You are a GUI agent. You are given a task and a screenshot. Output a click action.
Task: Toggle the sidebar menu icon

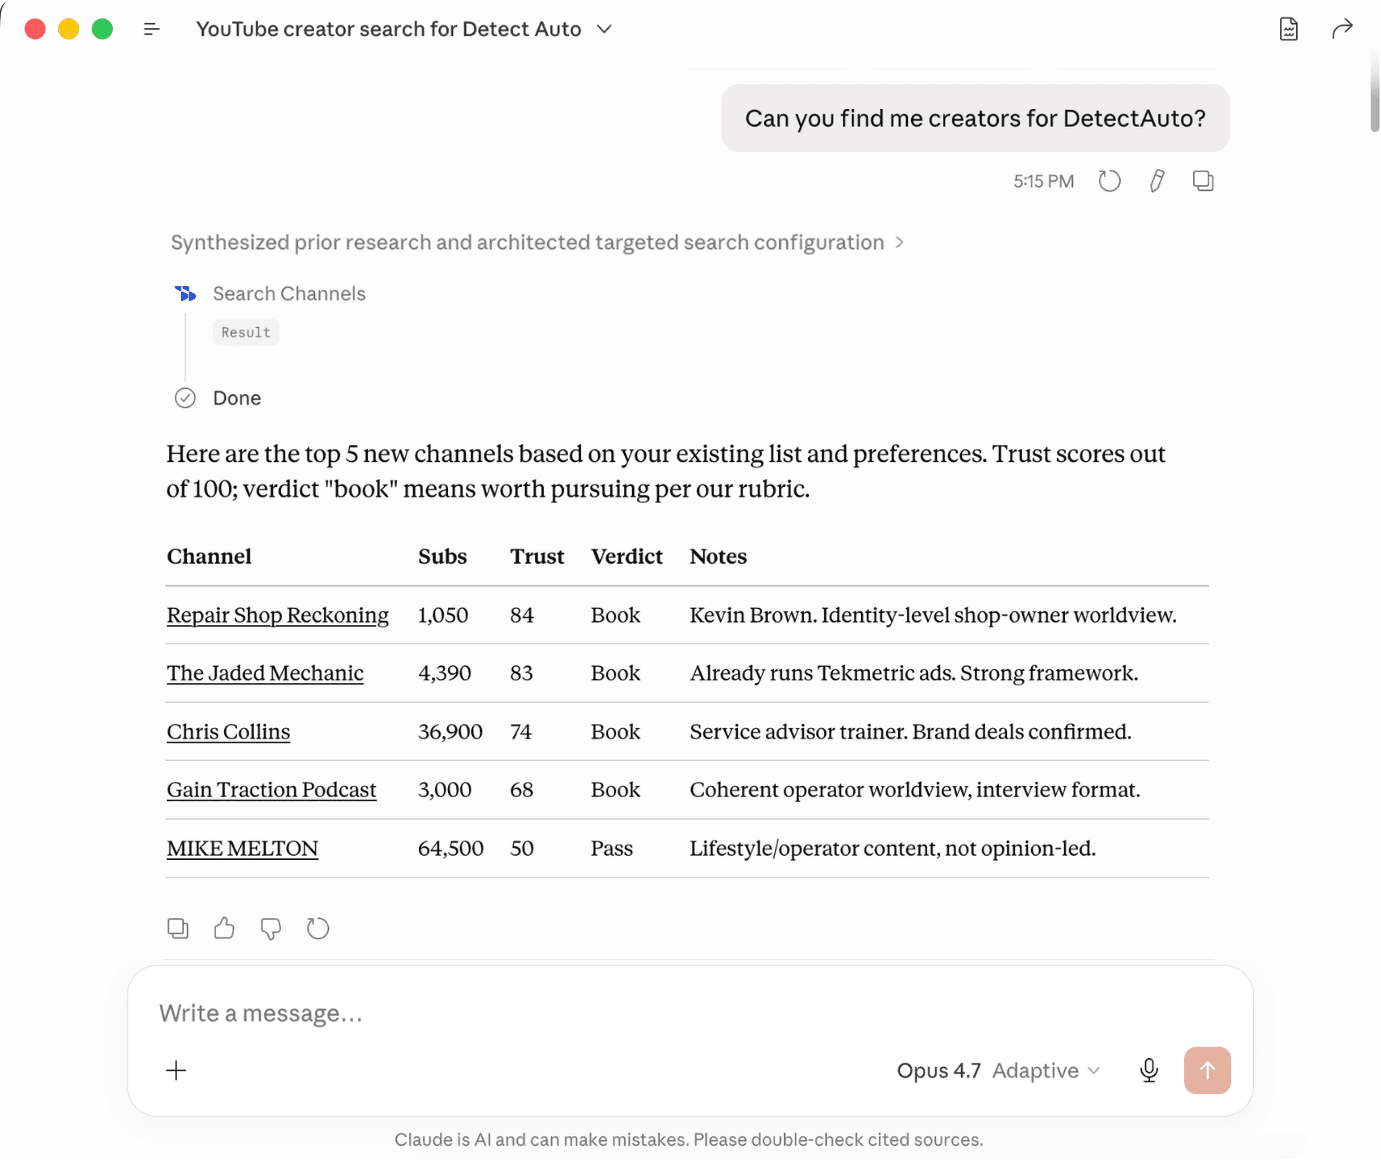(152, 29)
